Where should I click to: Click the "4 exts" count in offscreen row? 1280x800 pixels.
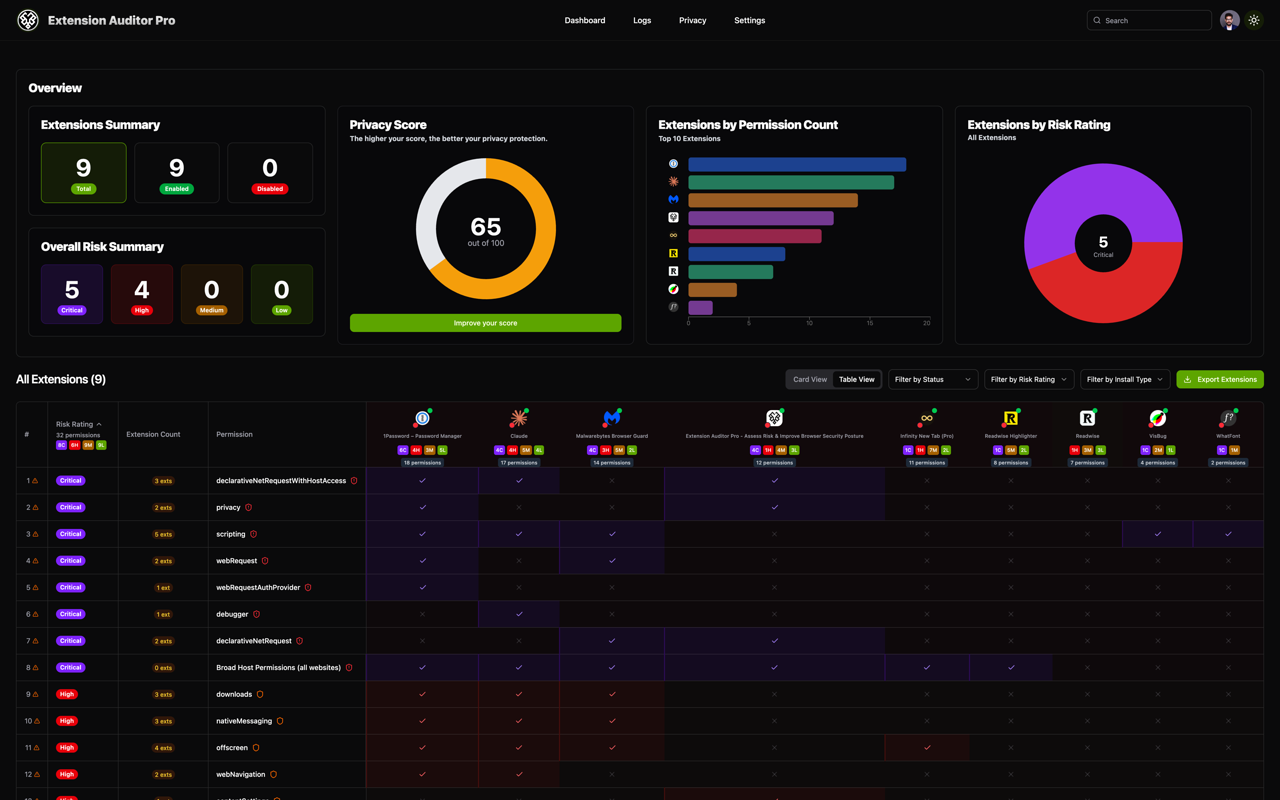tap(163, 747)
